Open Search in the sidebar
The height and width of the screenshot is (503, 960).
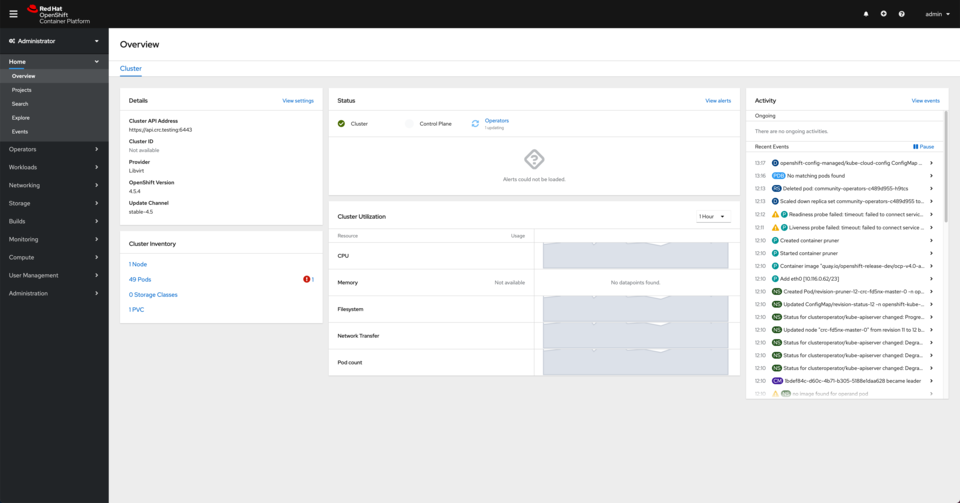click(x=54, y=104)
